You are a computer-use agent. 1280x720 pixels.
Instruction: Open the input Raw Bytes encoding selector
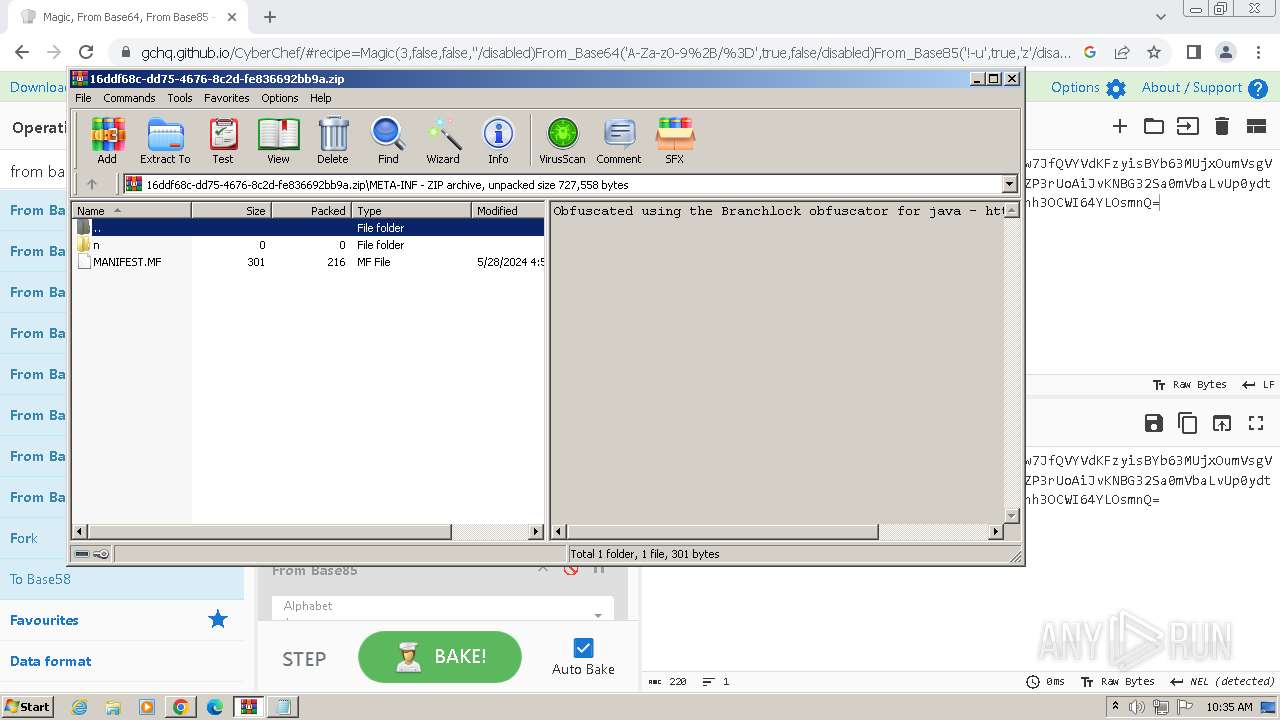tap(1190, 385)
